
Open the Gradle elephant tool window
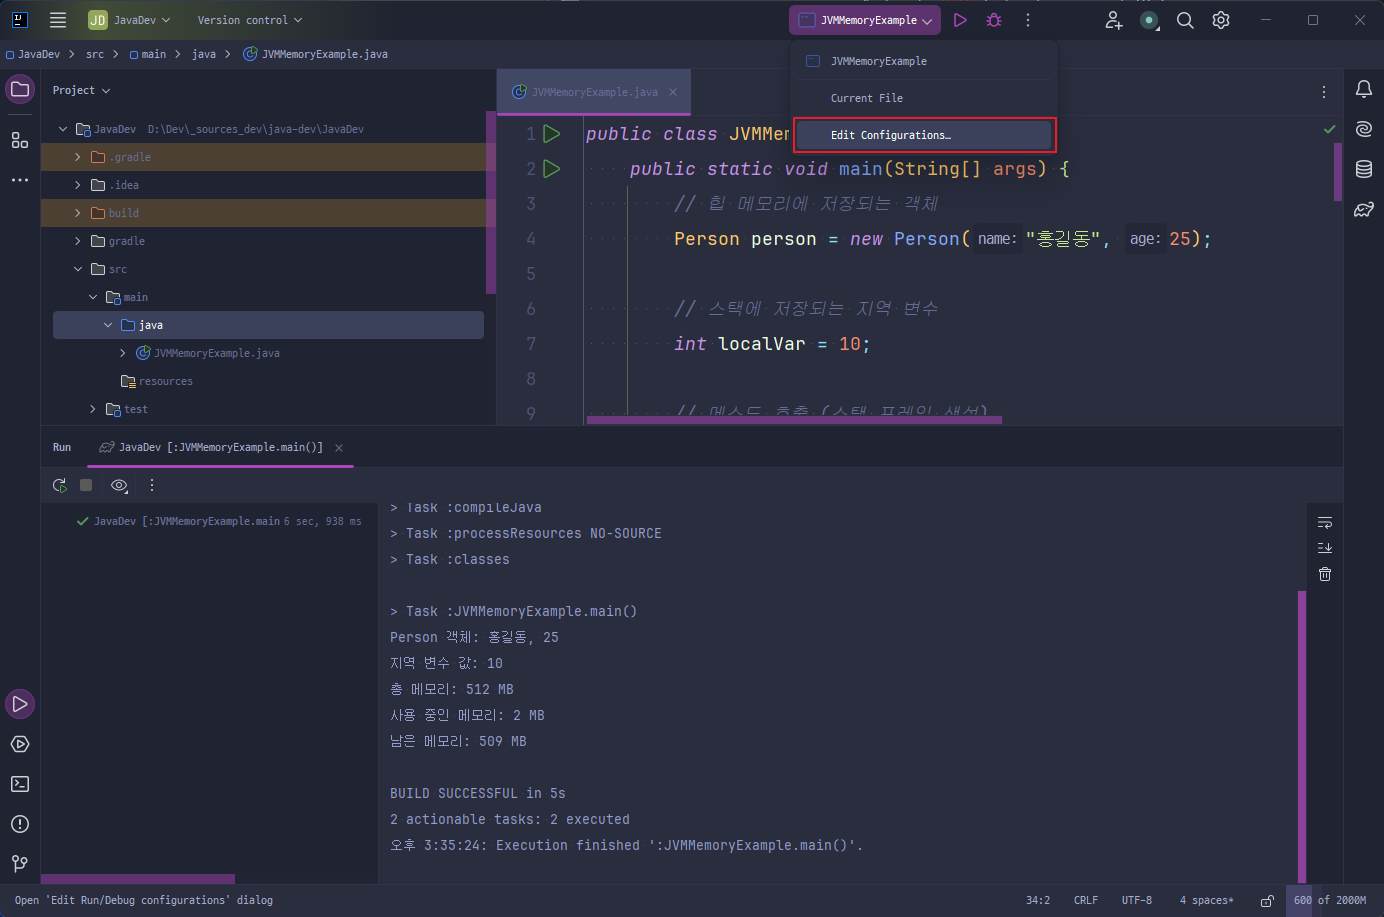[1363, 210]
